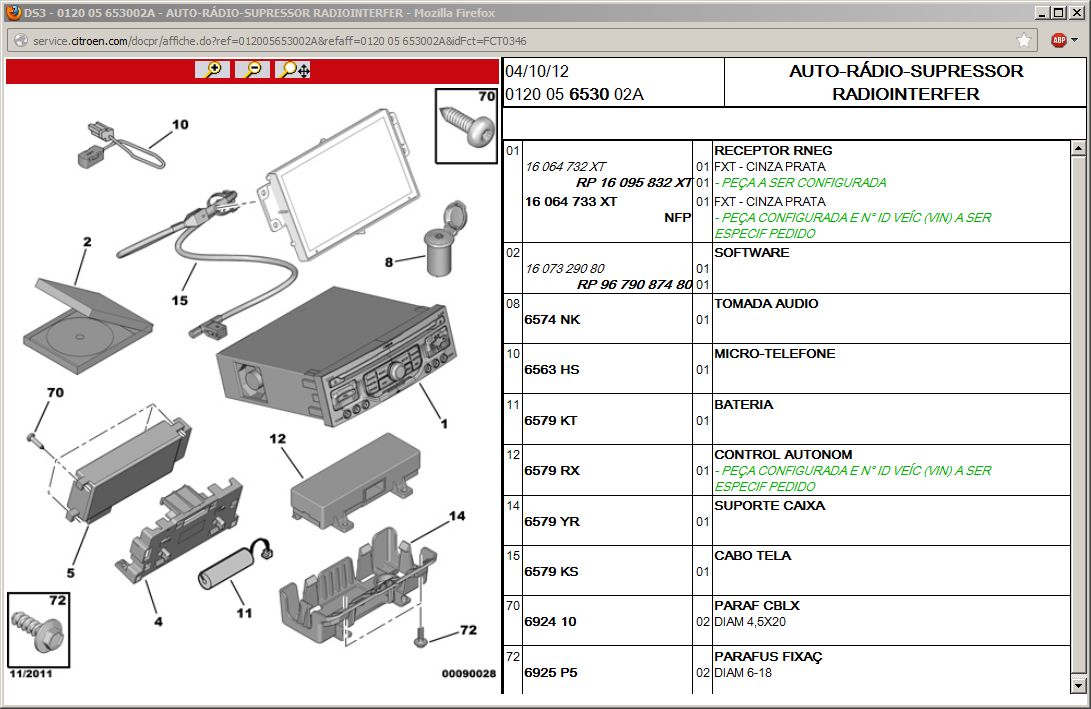This screenshot has width=1091, height=709.
Task: Minimize the Firefox window
Action: 1042,13
